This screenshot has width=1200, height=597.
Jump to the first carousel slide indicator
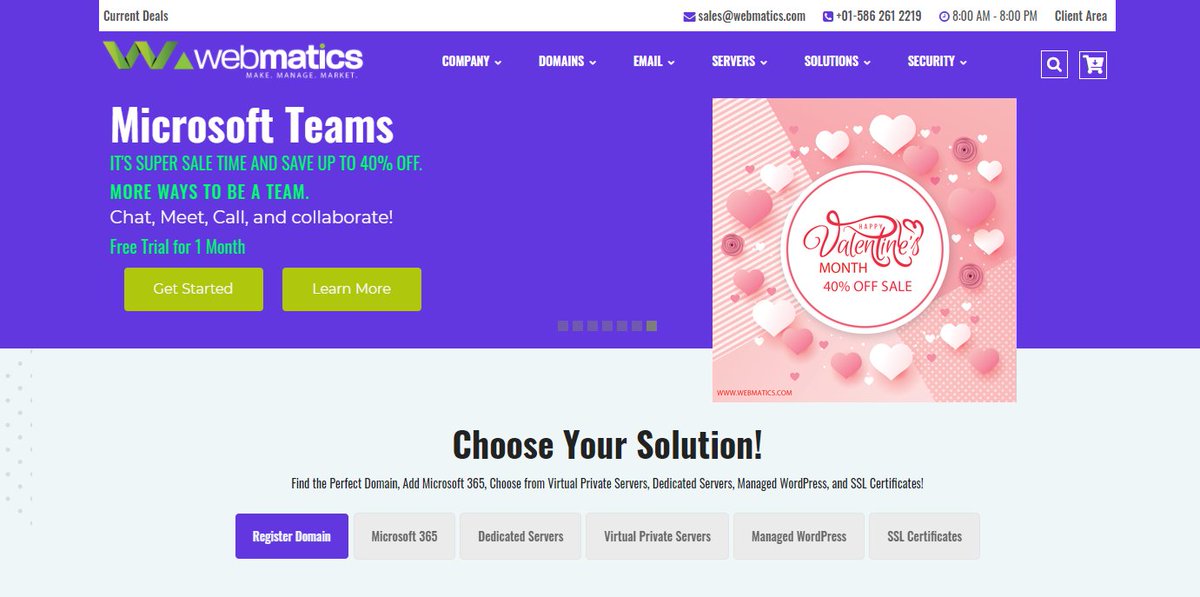tap(562, 326)
